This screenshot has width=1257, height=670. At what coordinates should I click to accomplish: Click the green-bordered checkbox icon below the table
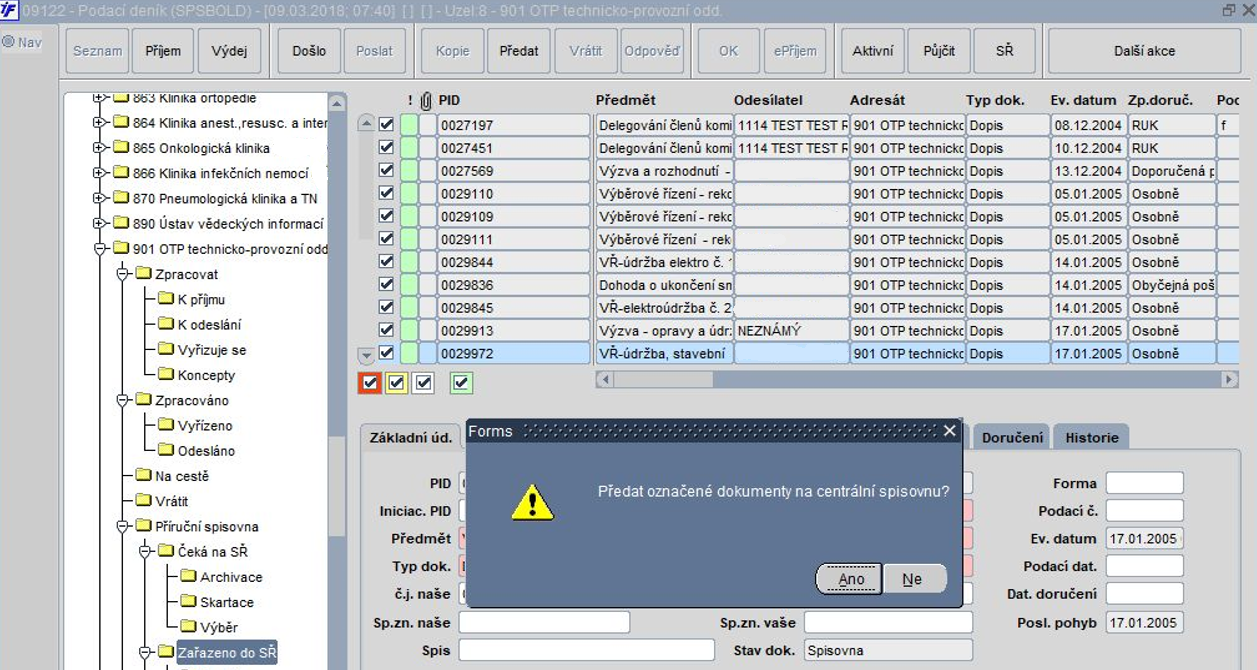(x=461, y=382)
